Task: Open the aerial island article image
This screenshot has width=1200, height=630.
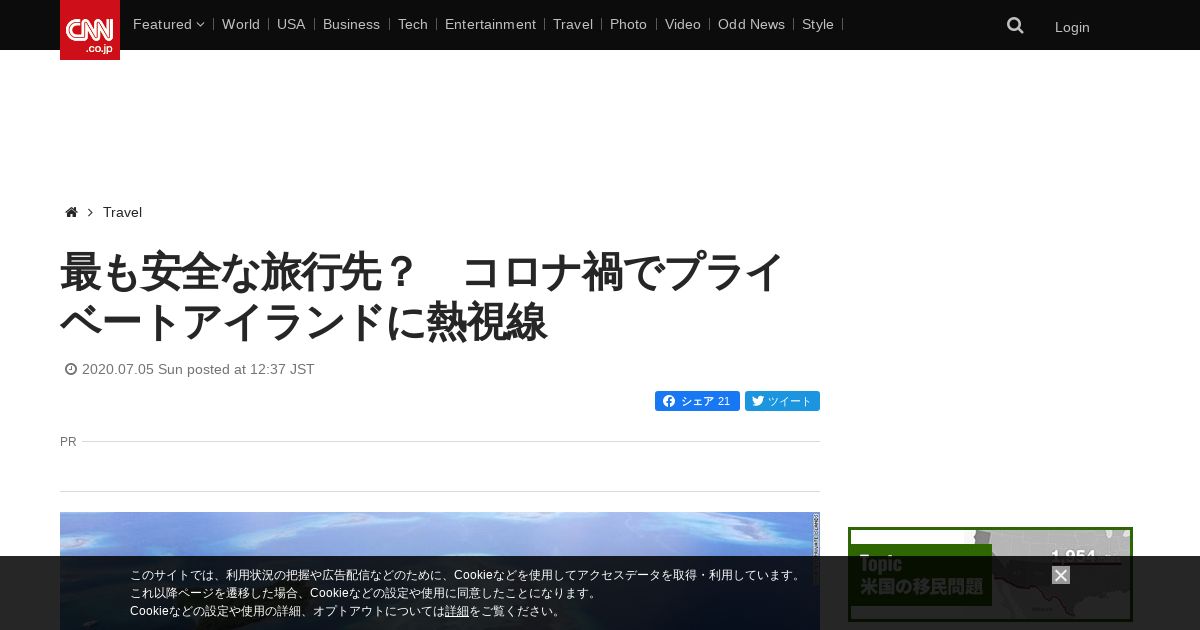Action: tap(440, 571)
